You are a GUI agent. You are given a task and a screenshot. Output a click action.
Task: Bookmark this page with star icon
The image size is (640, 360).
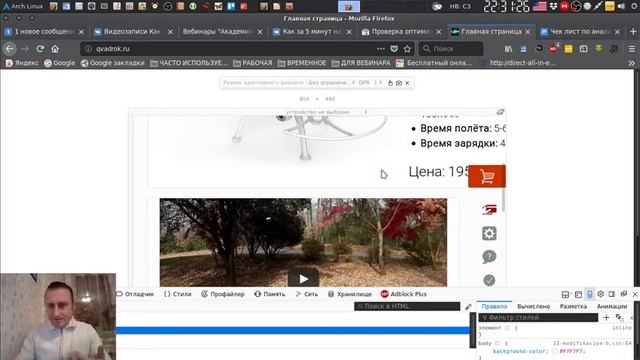(407, 49)
